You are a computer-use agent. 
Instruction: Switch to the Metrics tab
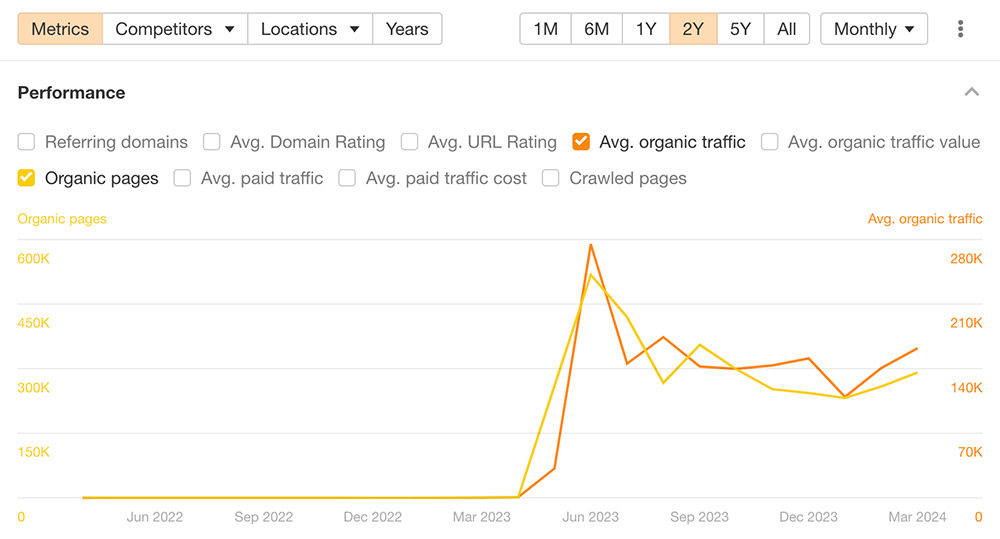point(60,29)
